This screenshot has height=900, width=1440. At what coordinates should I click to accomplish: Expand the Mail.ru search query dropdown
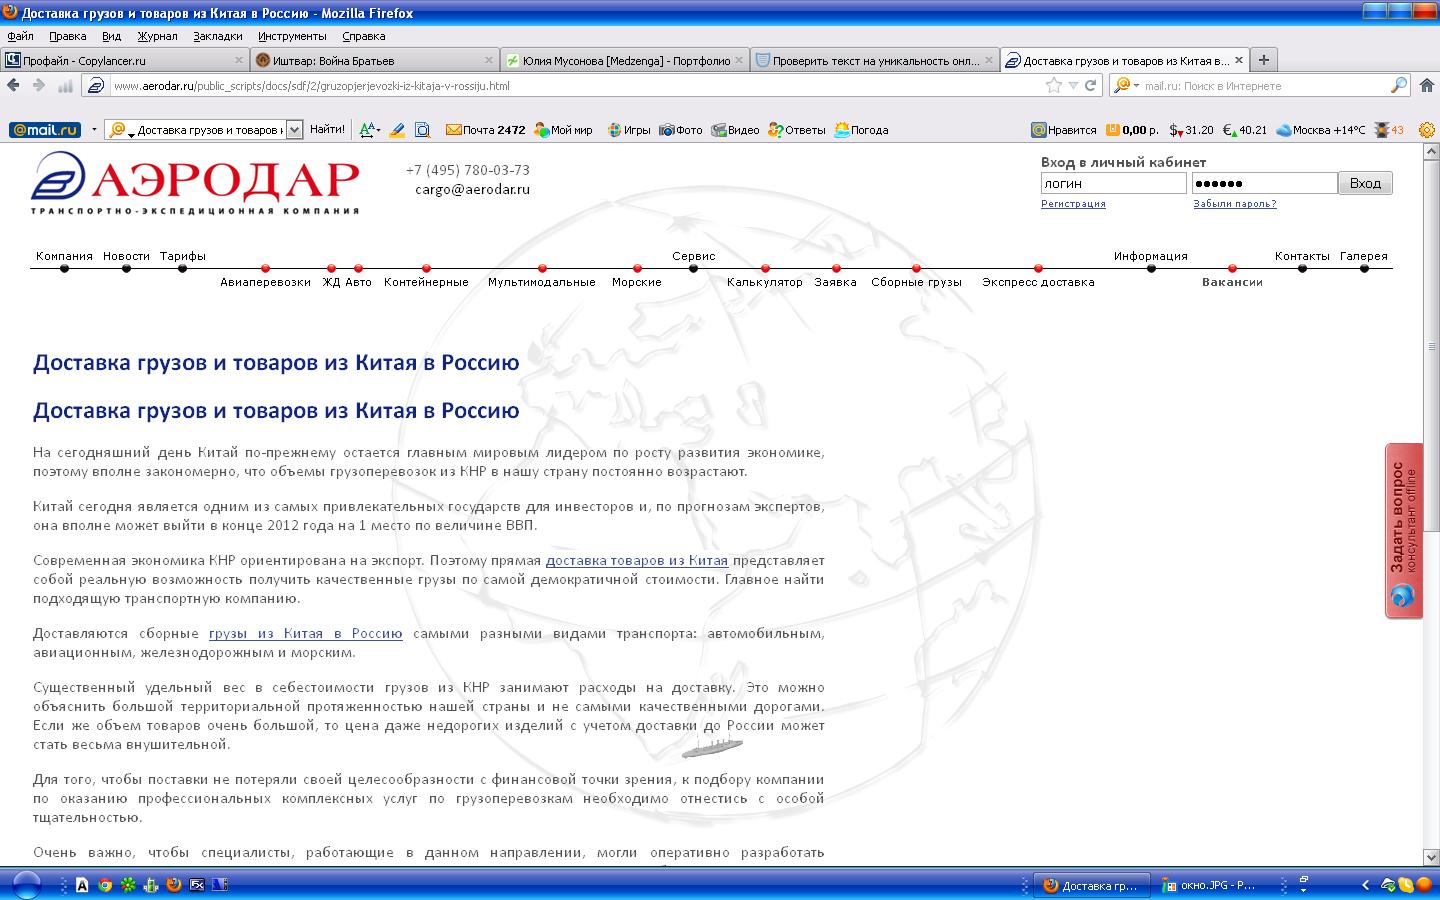[294, 130]
